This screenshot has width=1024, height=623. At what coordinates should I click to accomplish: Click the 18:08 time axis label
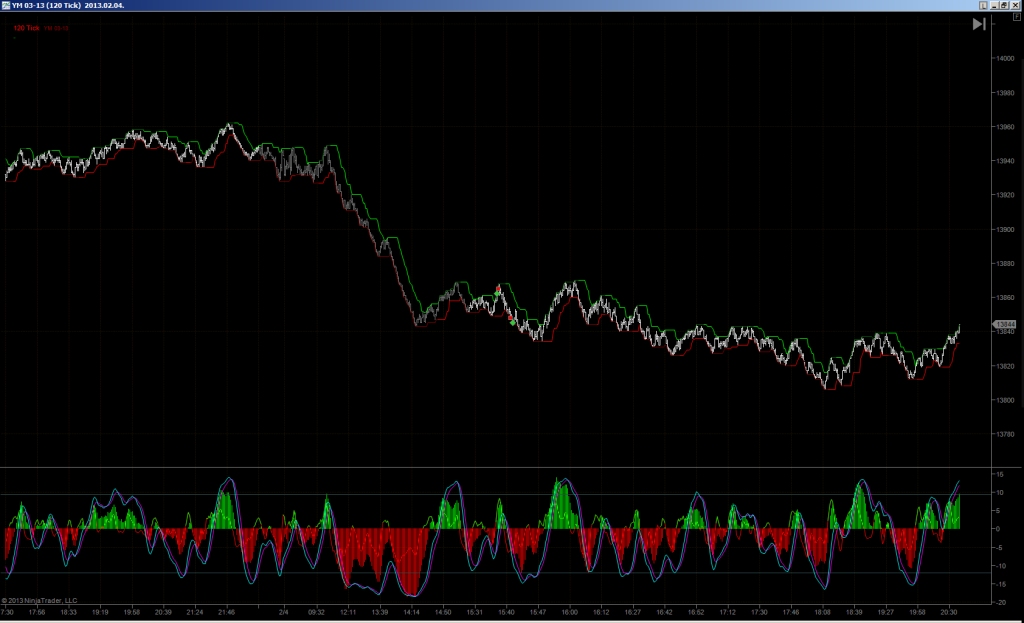tap(822, 613)
